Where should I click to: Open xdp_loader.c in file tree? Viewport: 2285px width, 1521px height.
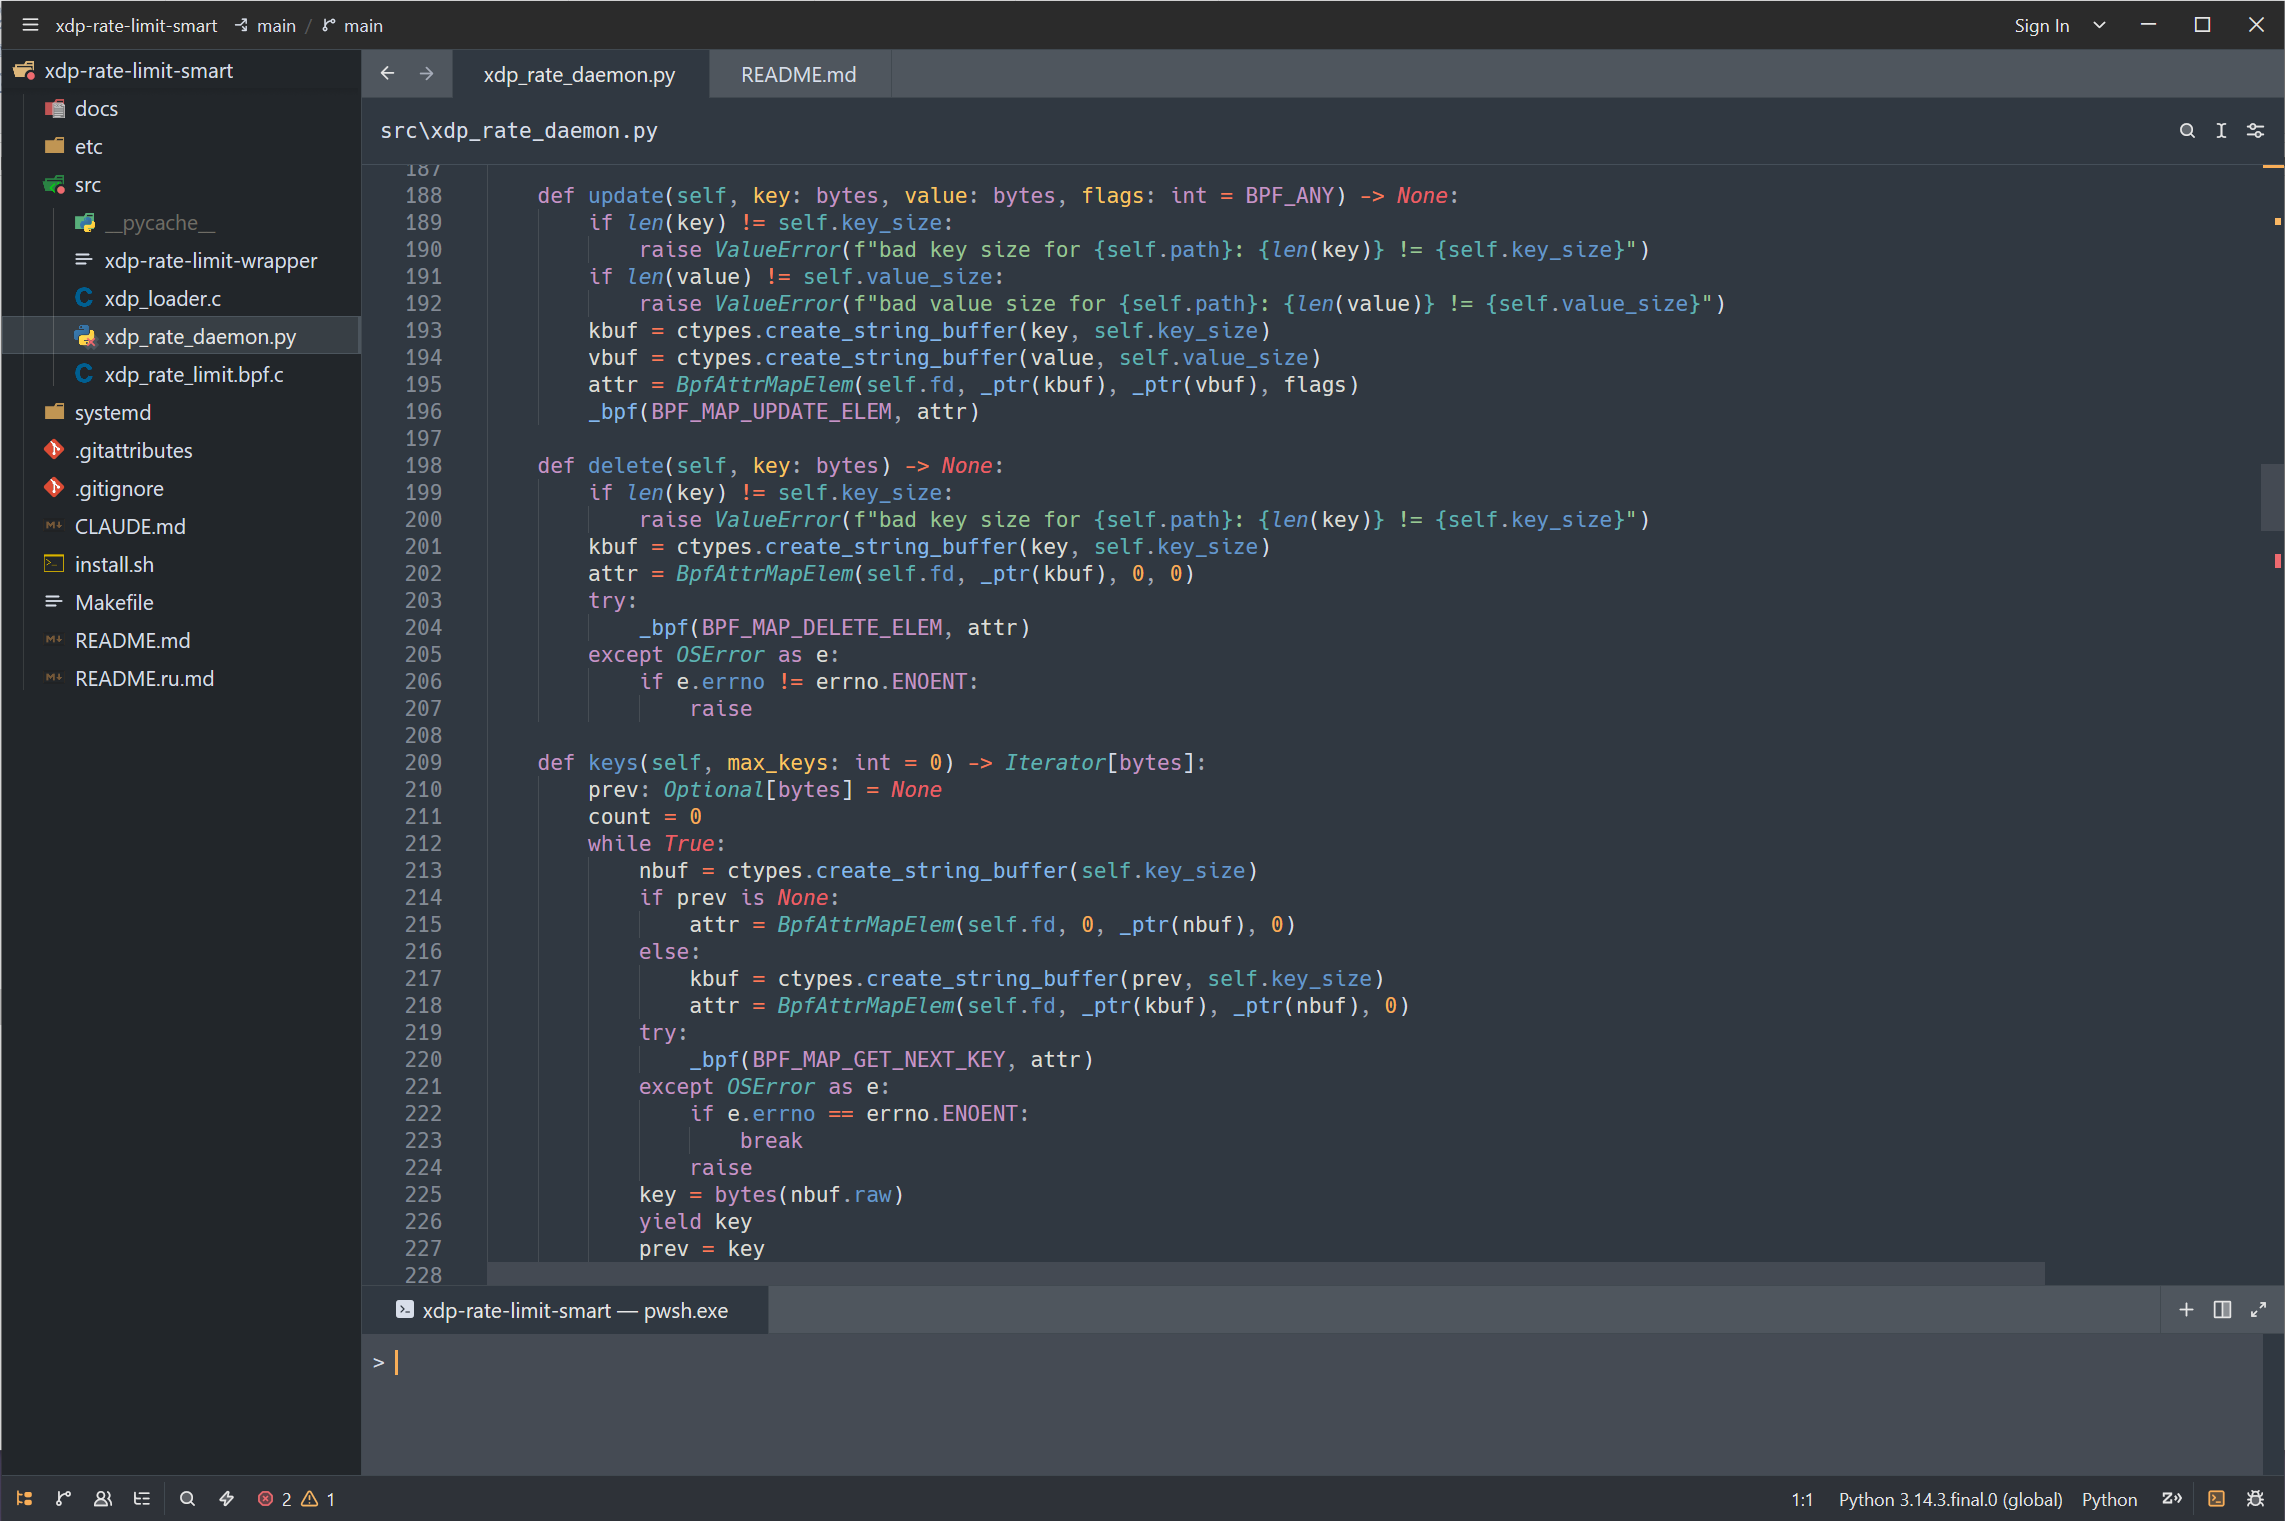coord(180,298)
